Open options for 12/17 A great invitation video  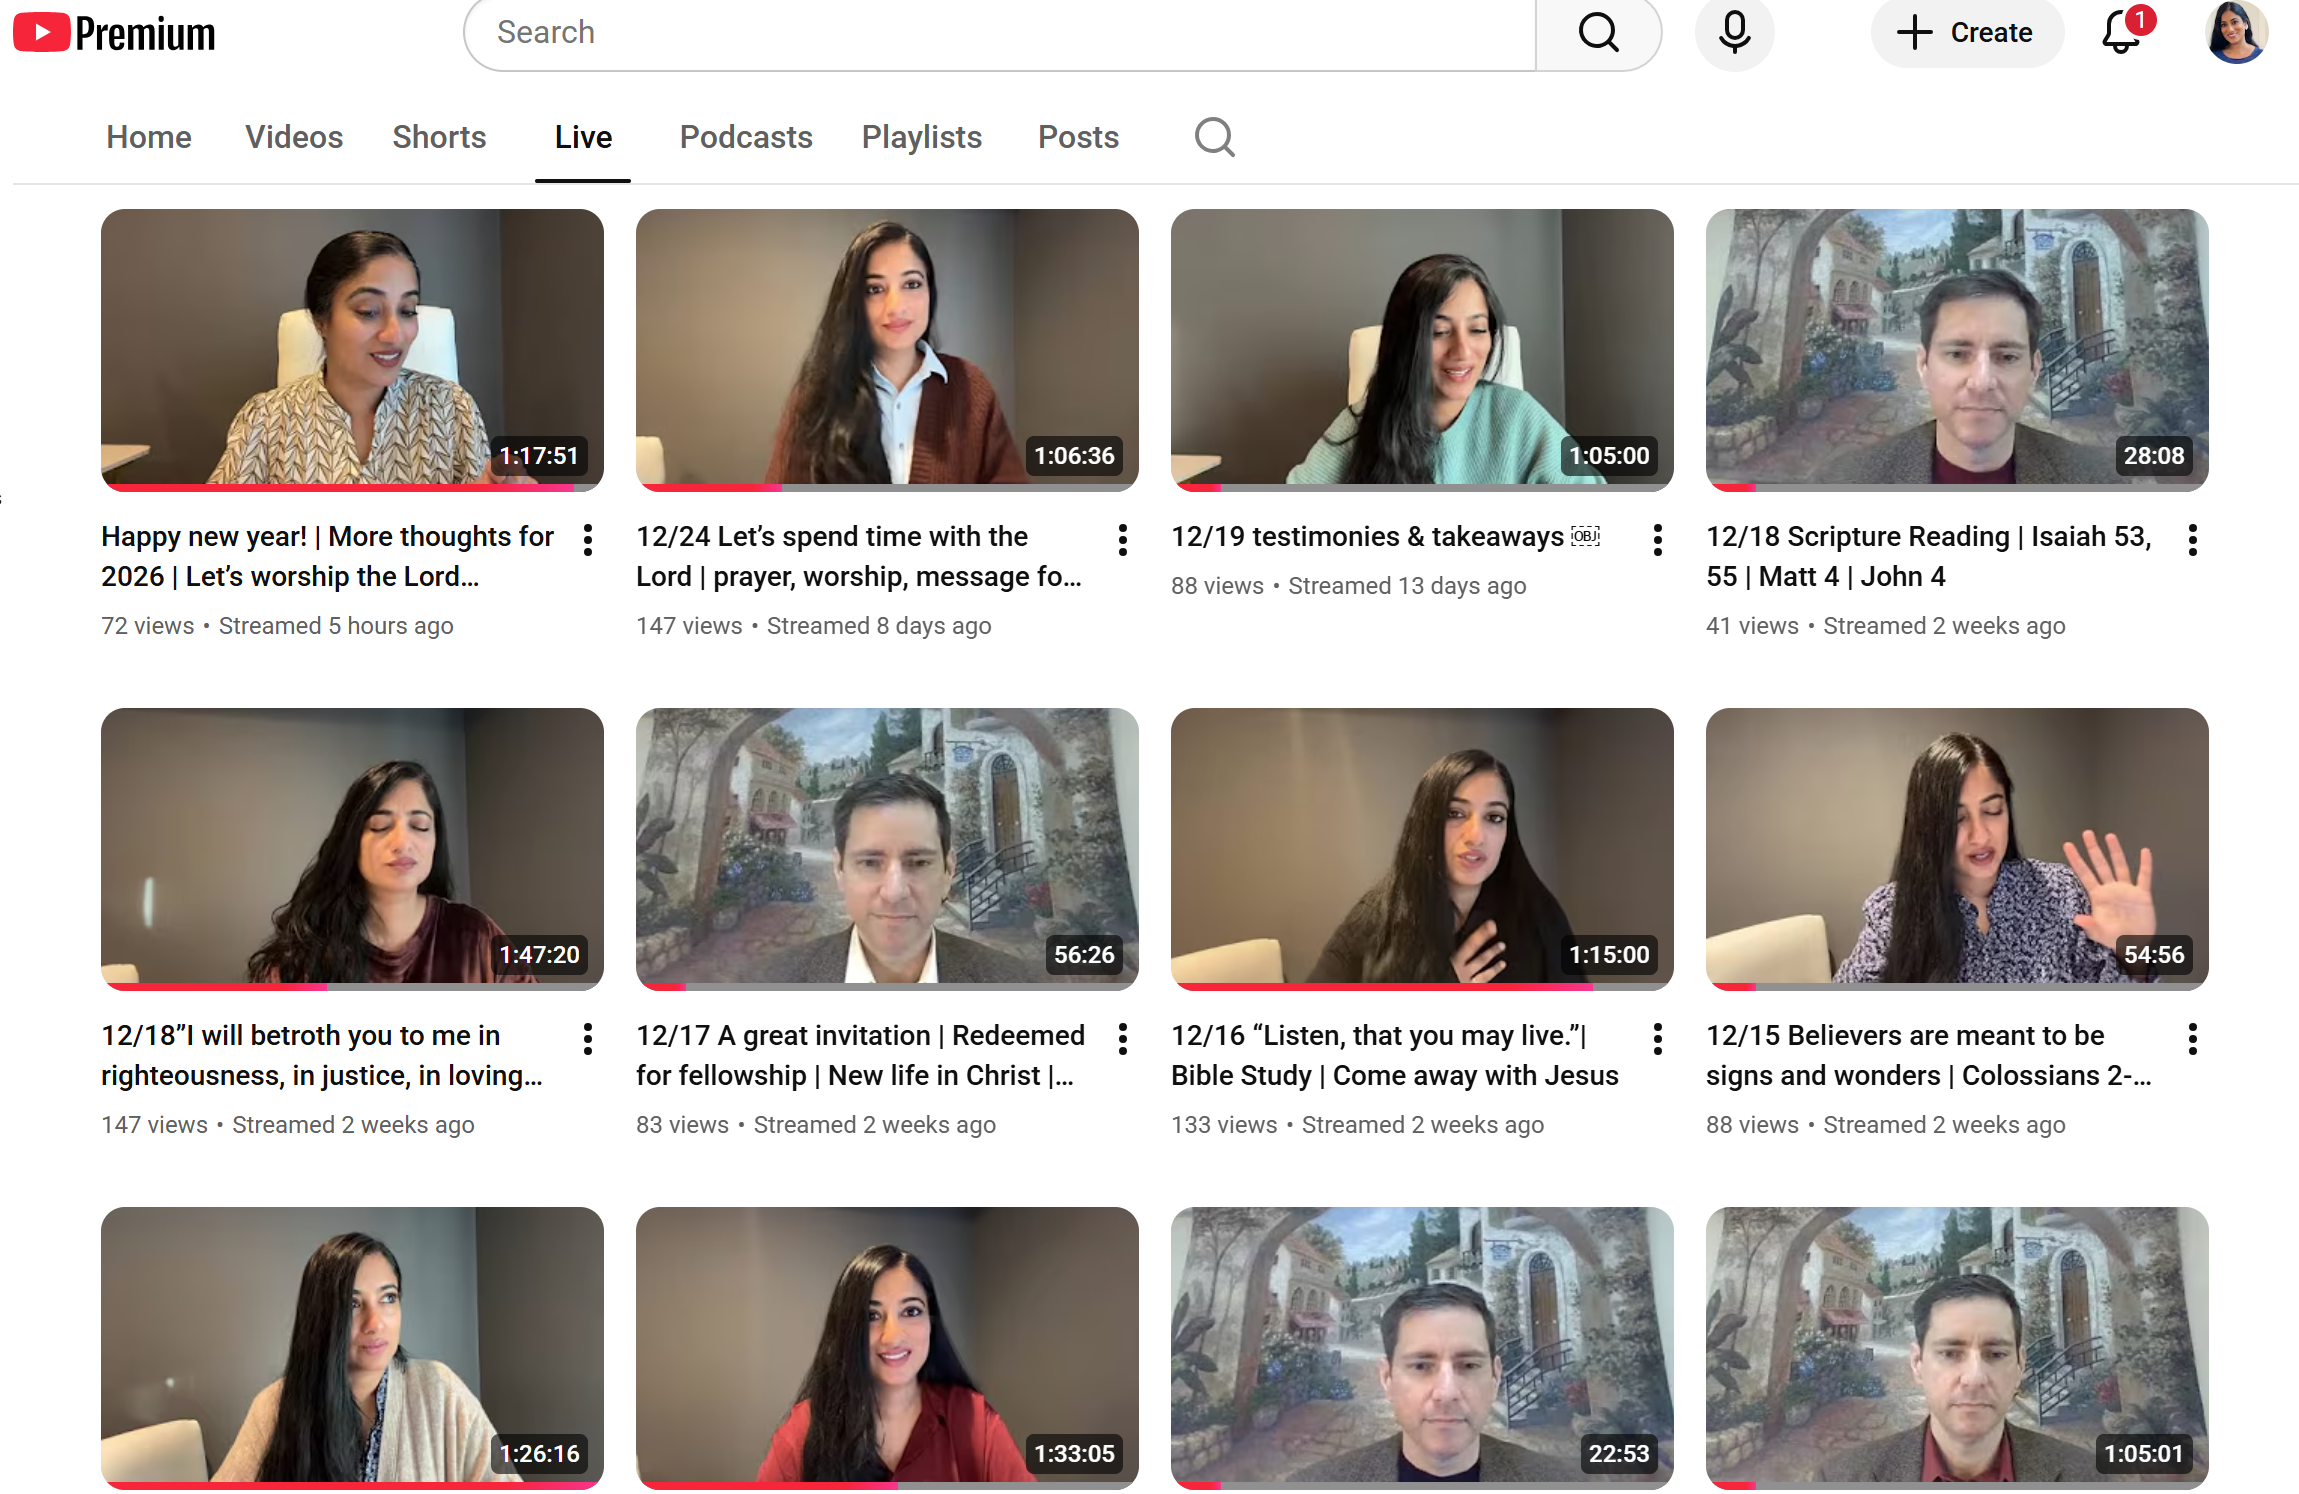(1122, 1039)
